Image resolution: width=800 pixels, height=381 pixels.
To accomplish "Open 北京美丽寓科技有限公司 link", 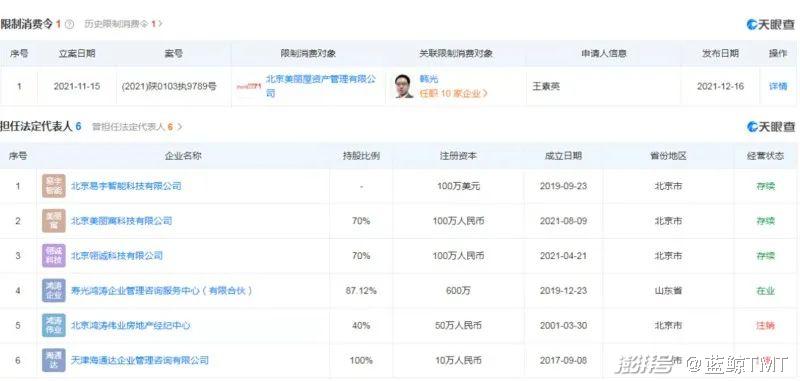I will click(x=121, y=221).
